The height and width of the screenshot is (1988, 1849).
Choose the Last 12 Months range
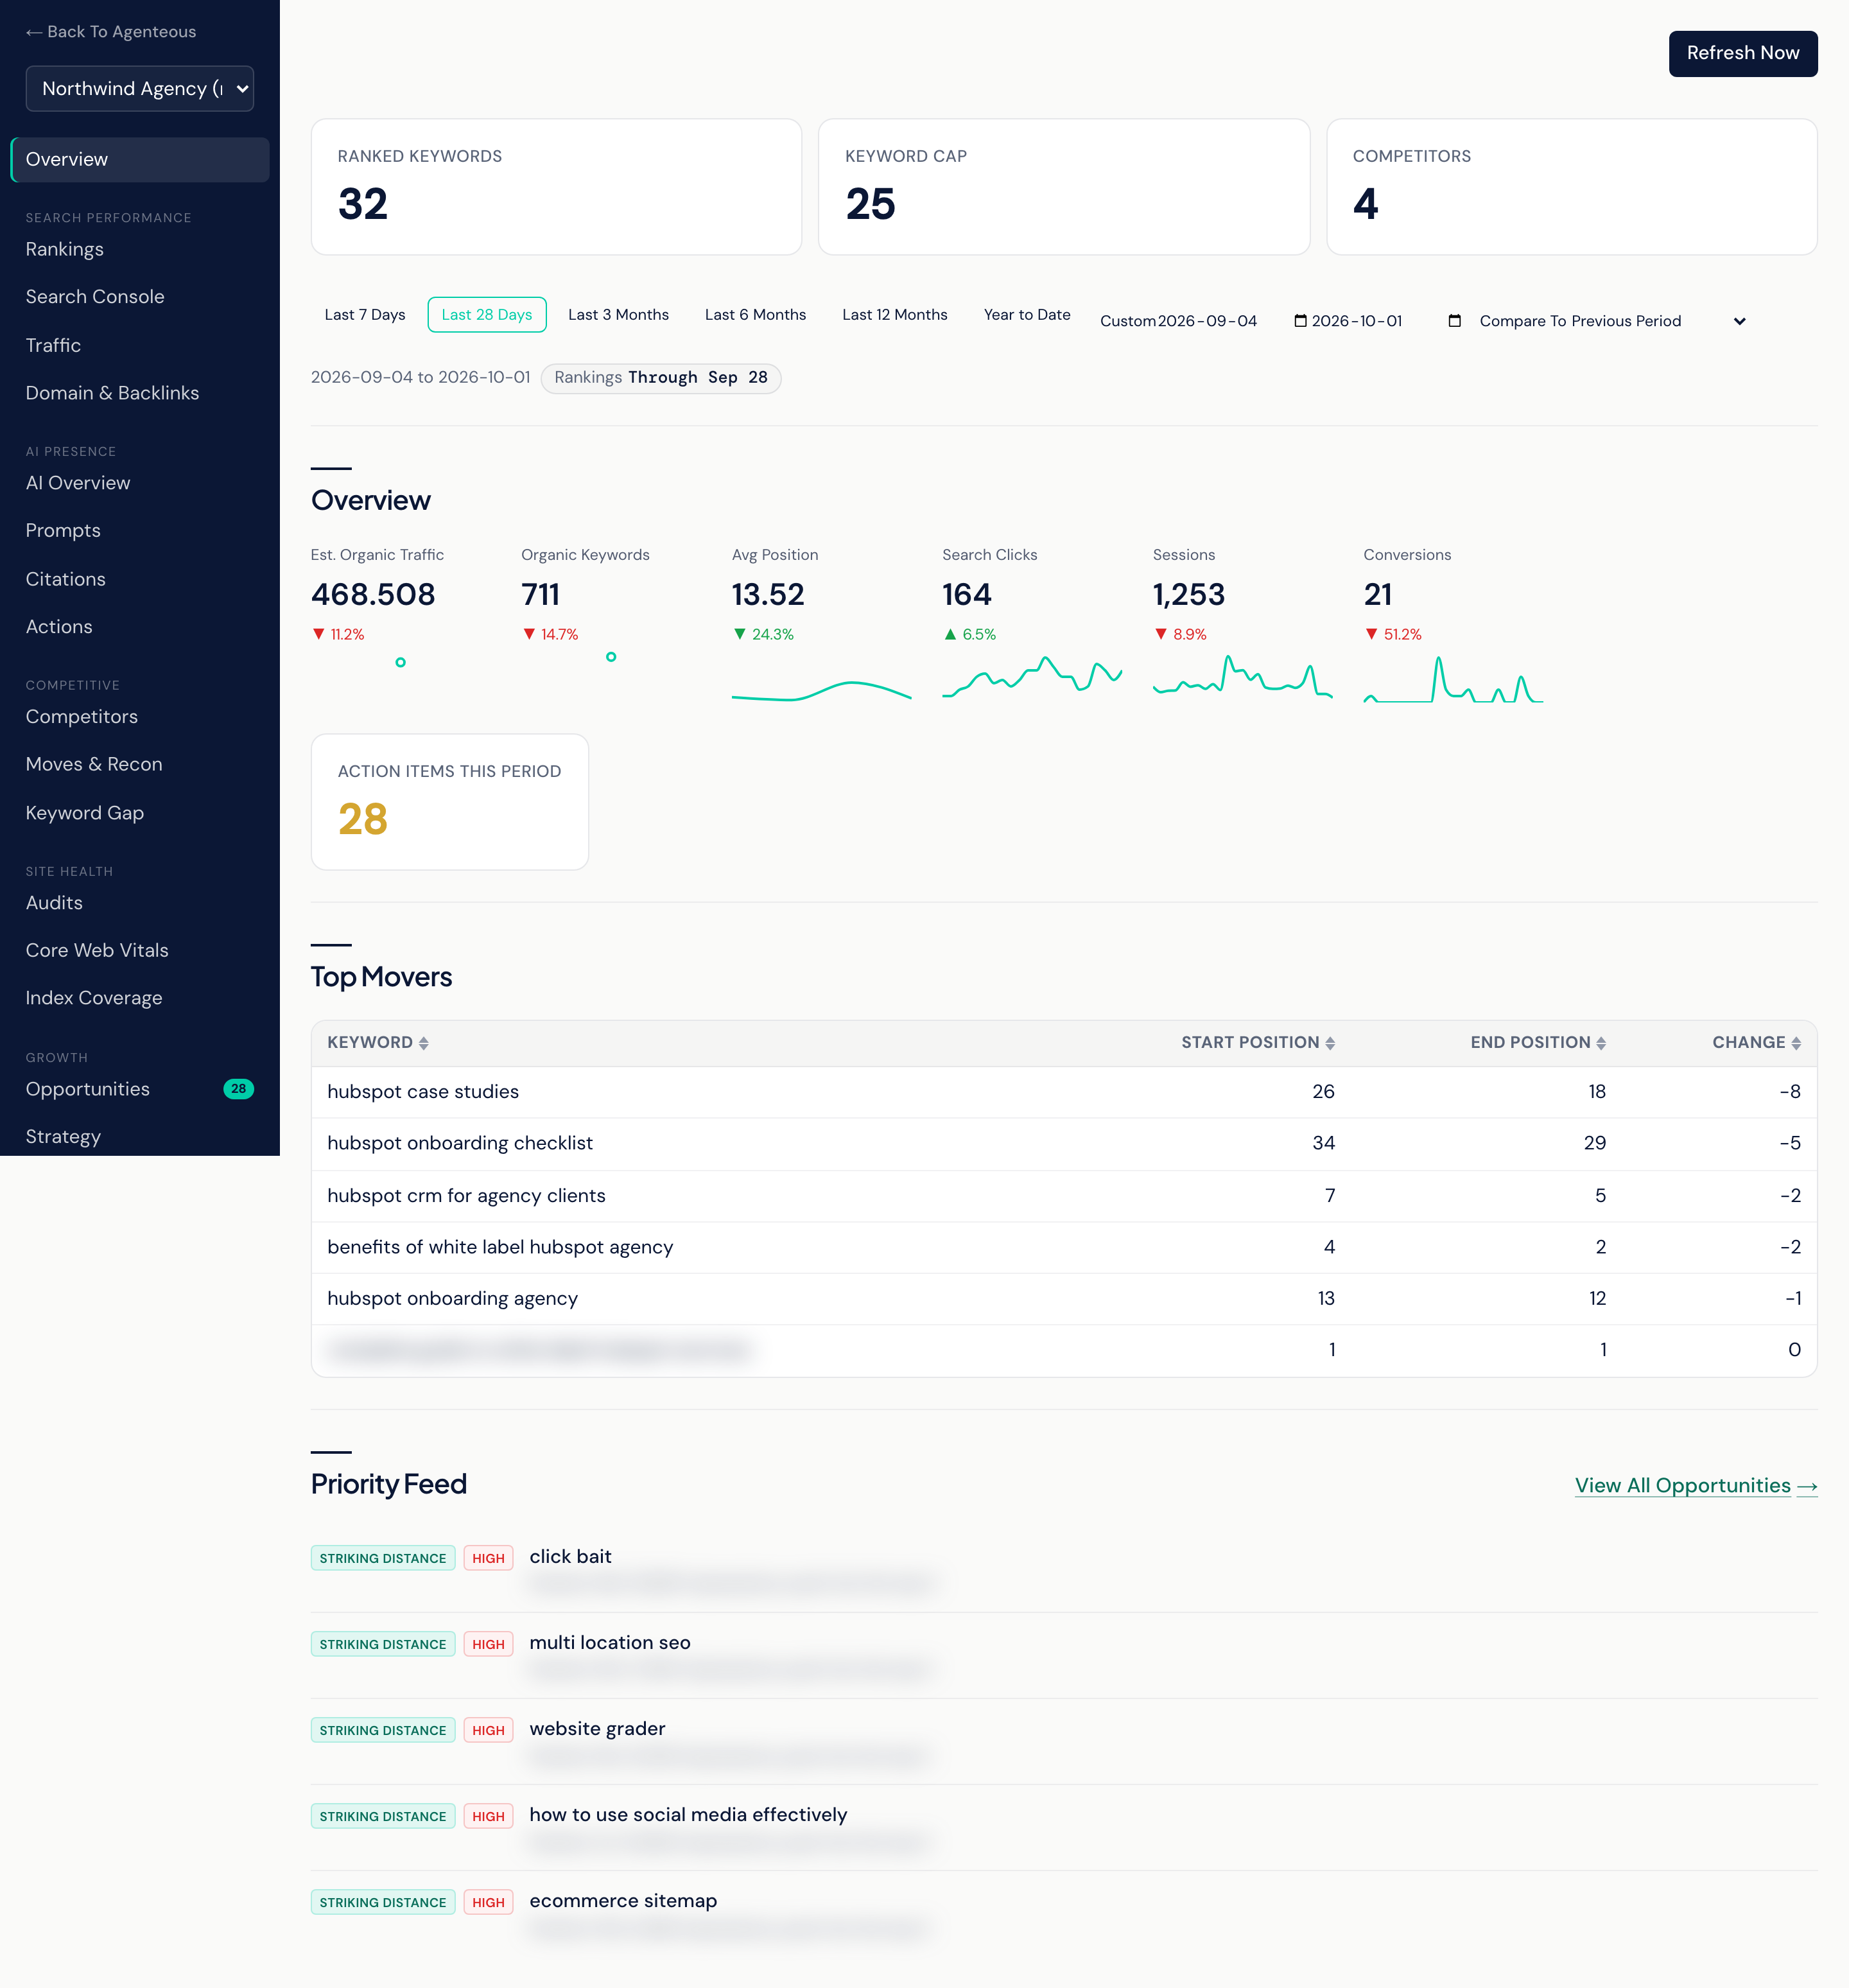(x=894, y=314)
